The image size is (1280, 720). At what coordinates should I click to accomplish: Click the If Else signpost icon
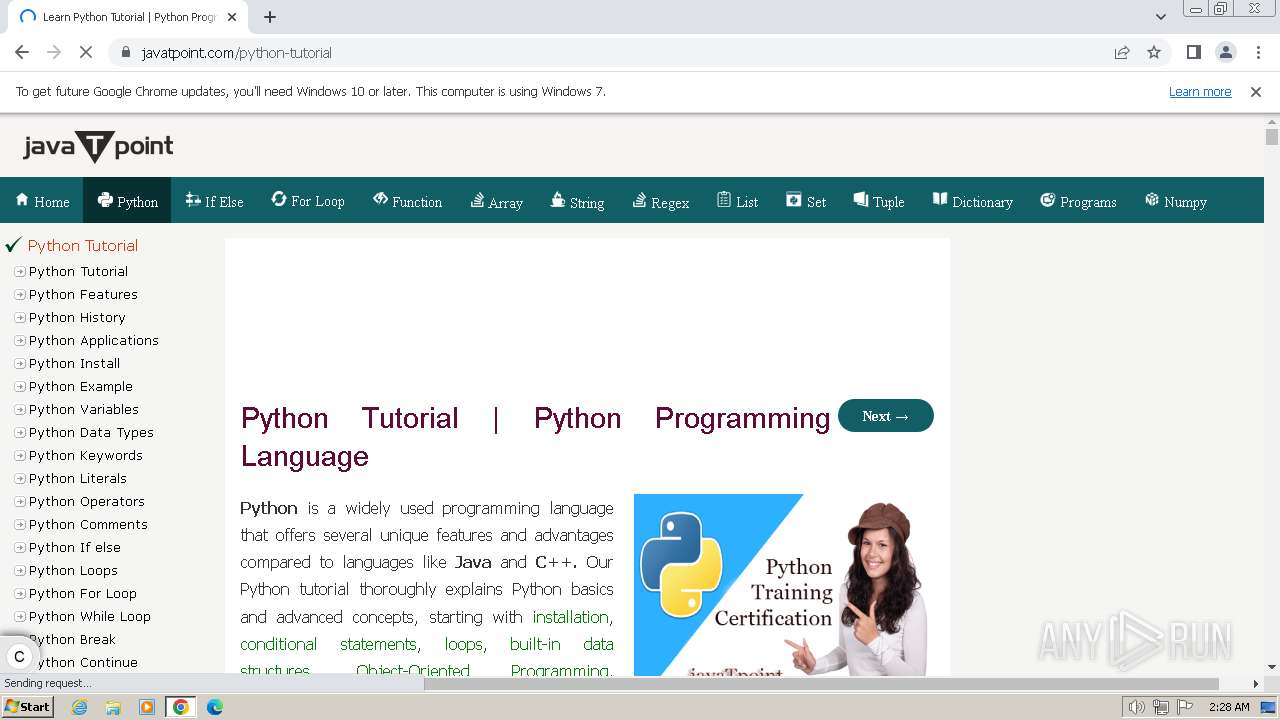[193, 200]
